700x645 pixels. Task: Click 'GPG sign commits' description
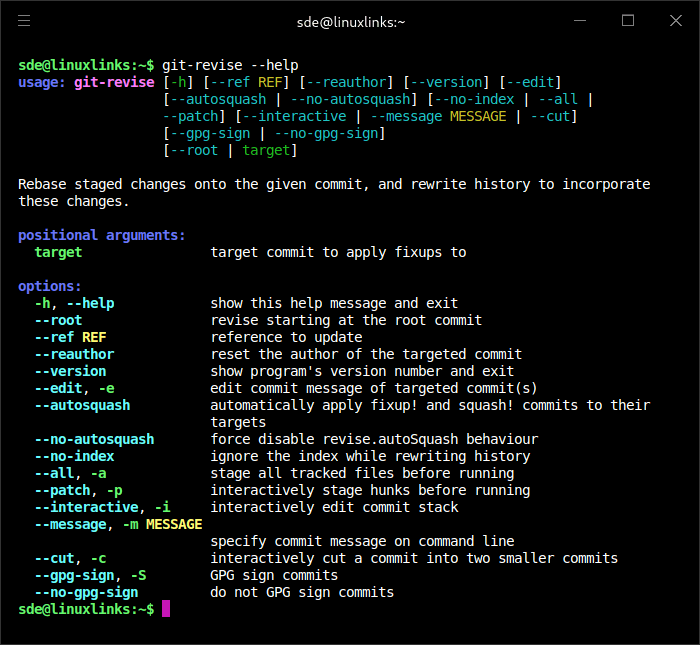(274, 576)
